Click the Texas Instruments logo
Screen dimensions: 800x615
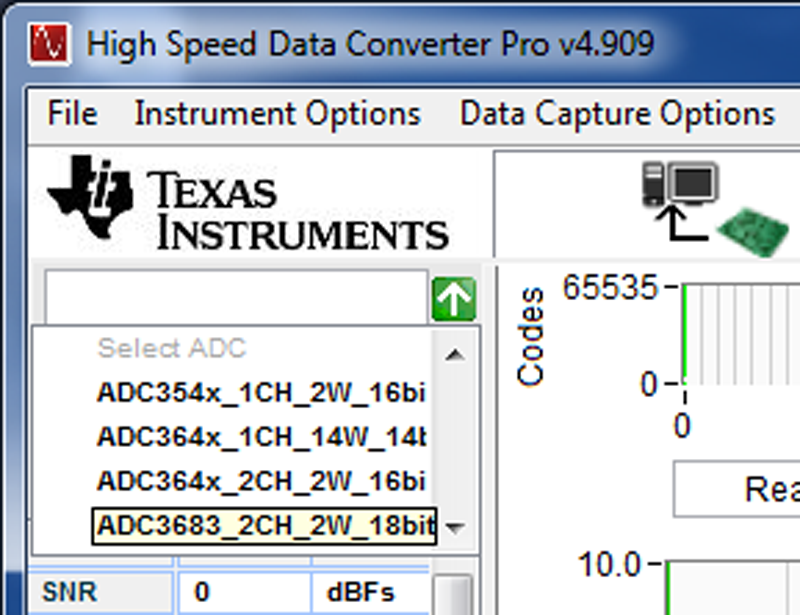tap(247, 208)
